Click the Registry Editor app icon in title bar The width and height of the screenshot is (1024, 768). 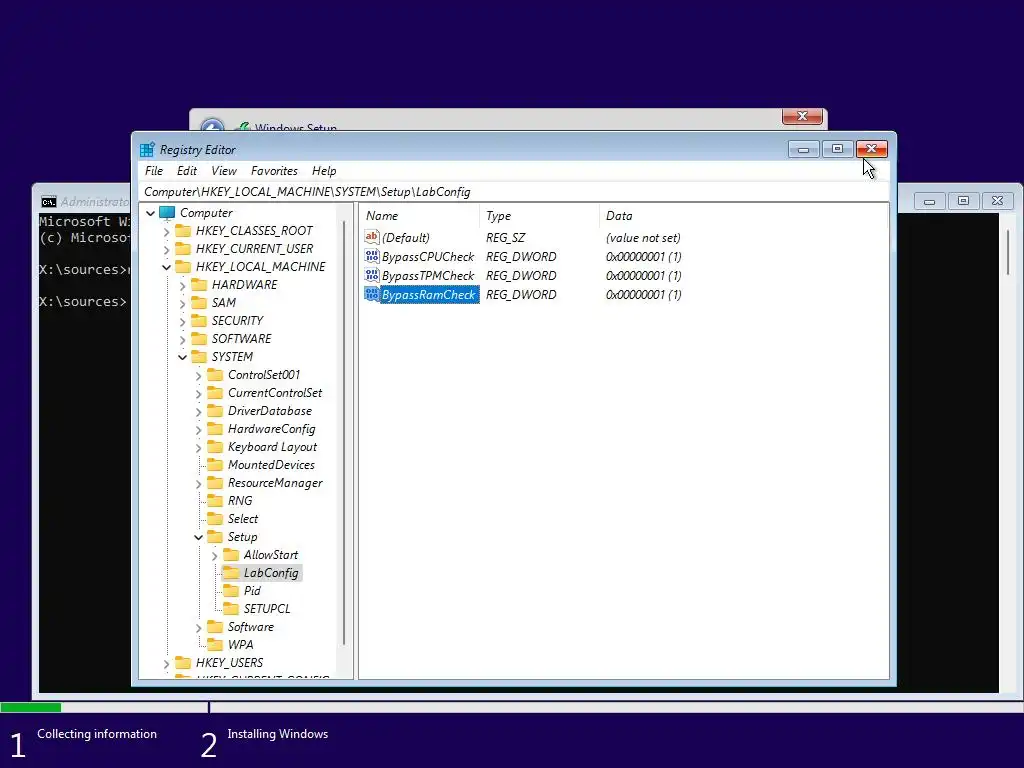(148, 150)
